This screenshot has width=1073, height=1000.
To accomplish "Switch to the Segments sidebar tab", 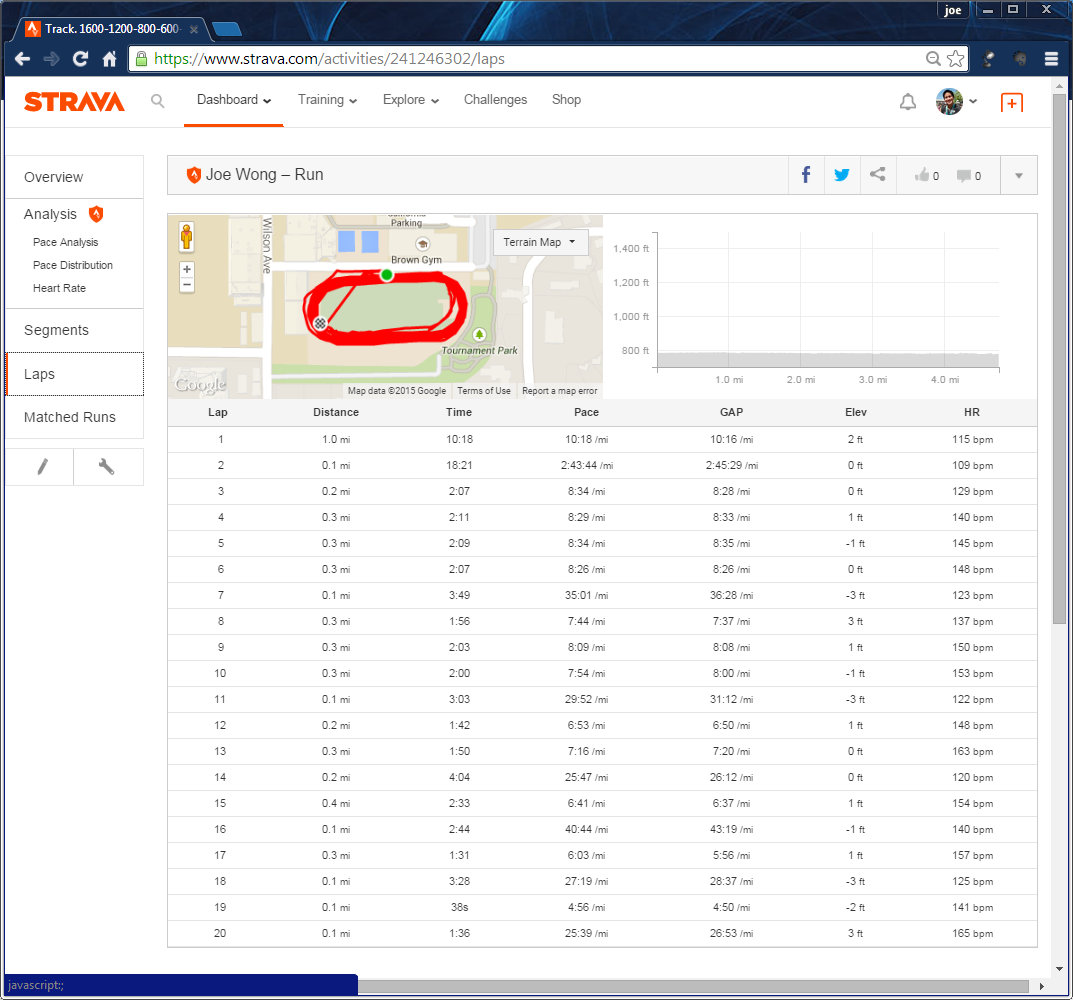I will [57, 330].
